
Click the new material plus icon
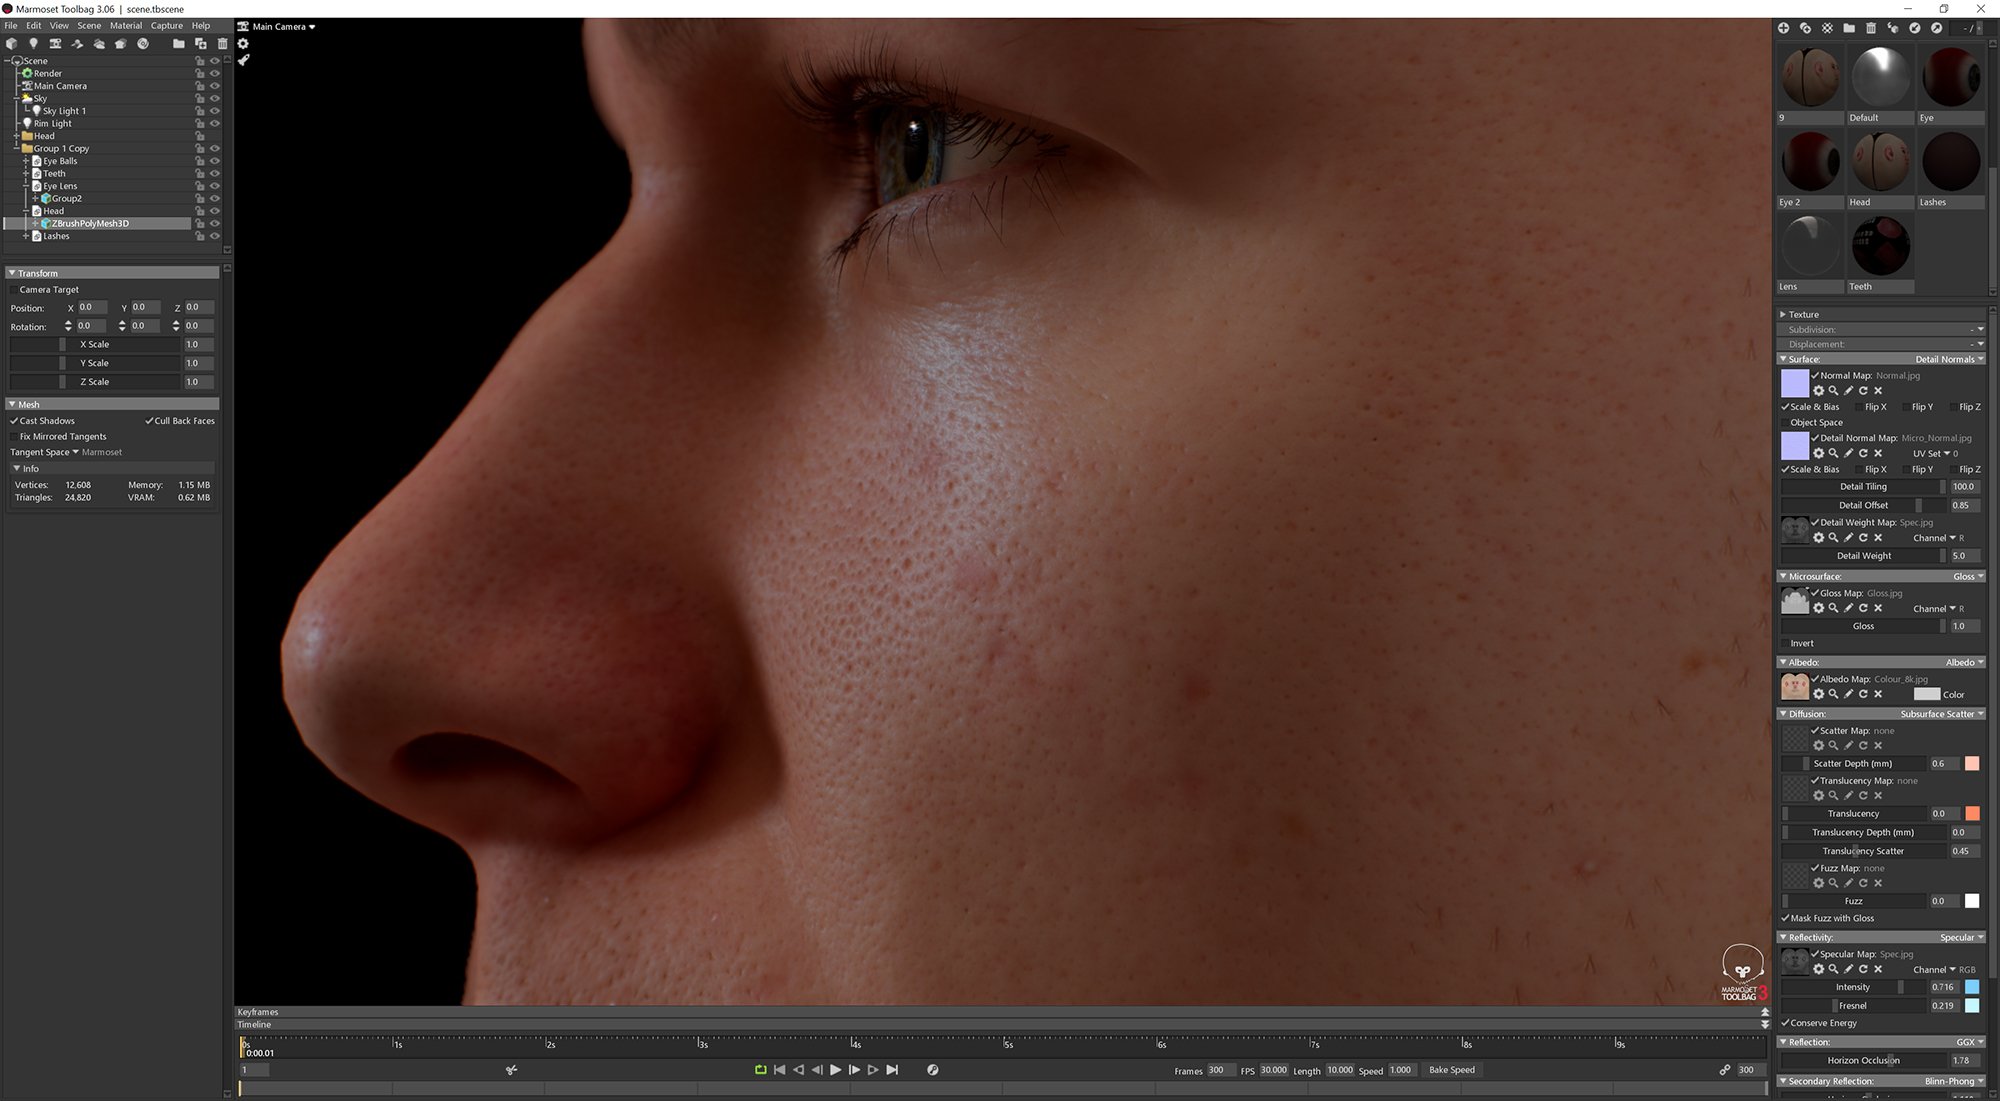pos(1783,28)
